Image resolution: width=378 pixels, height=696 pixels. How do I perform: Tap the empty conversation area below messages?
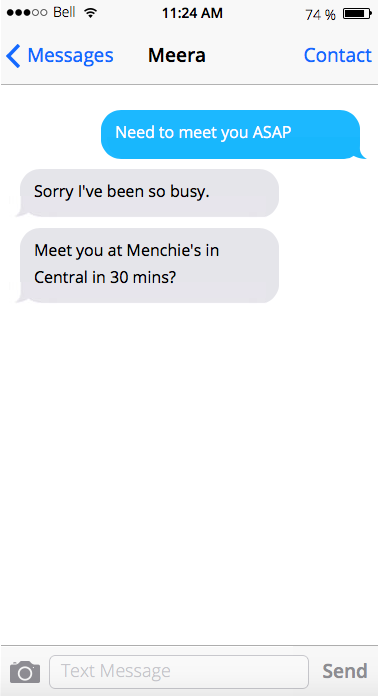coord(189,471)
